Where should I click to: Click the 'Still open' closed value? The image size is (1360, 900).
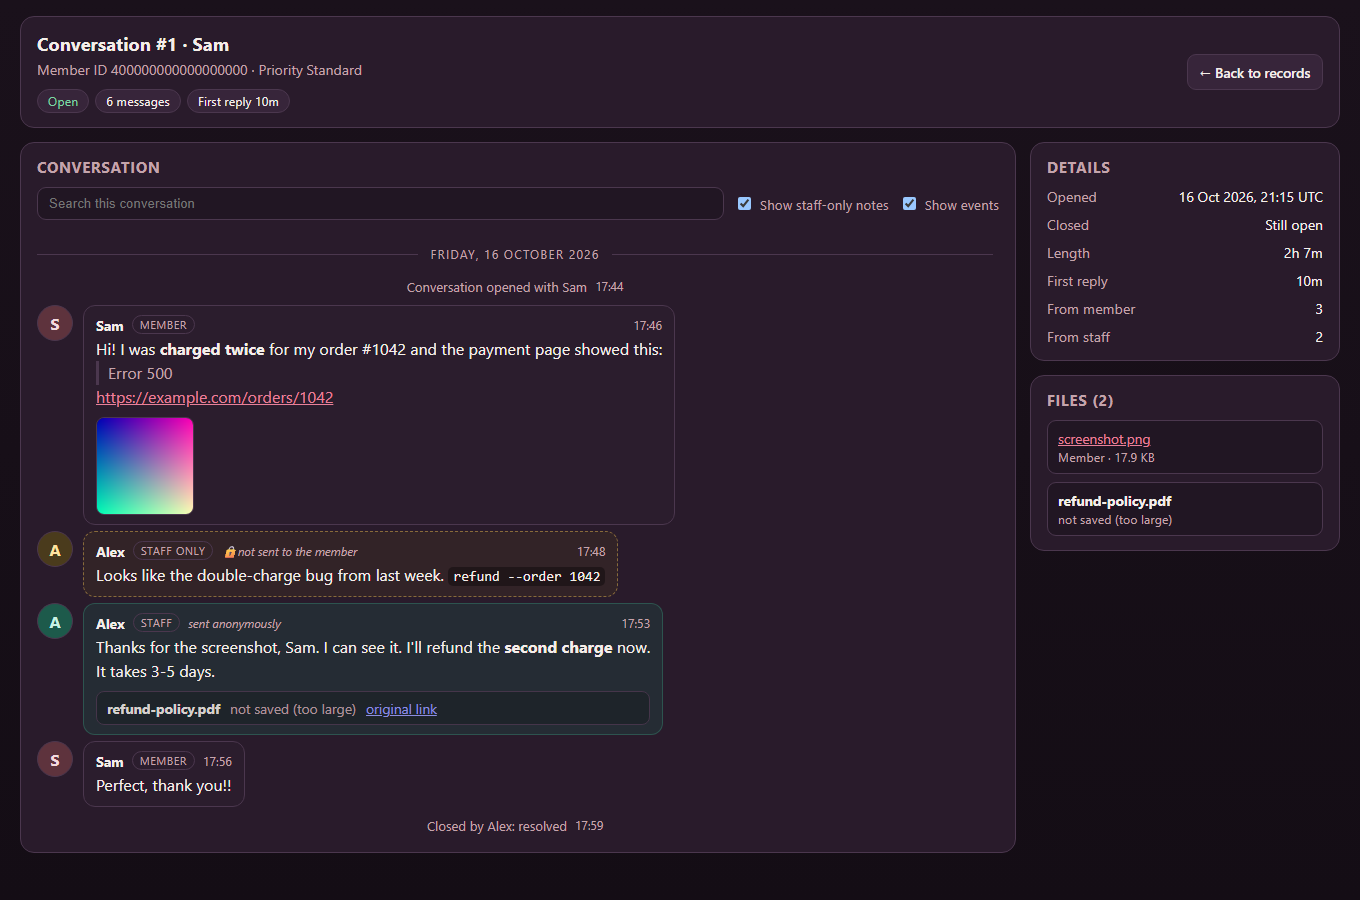pos(1294,225)
